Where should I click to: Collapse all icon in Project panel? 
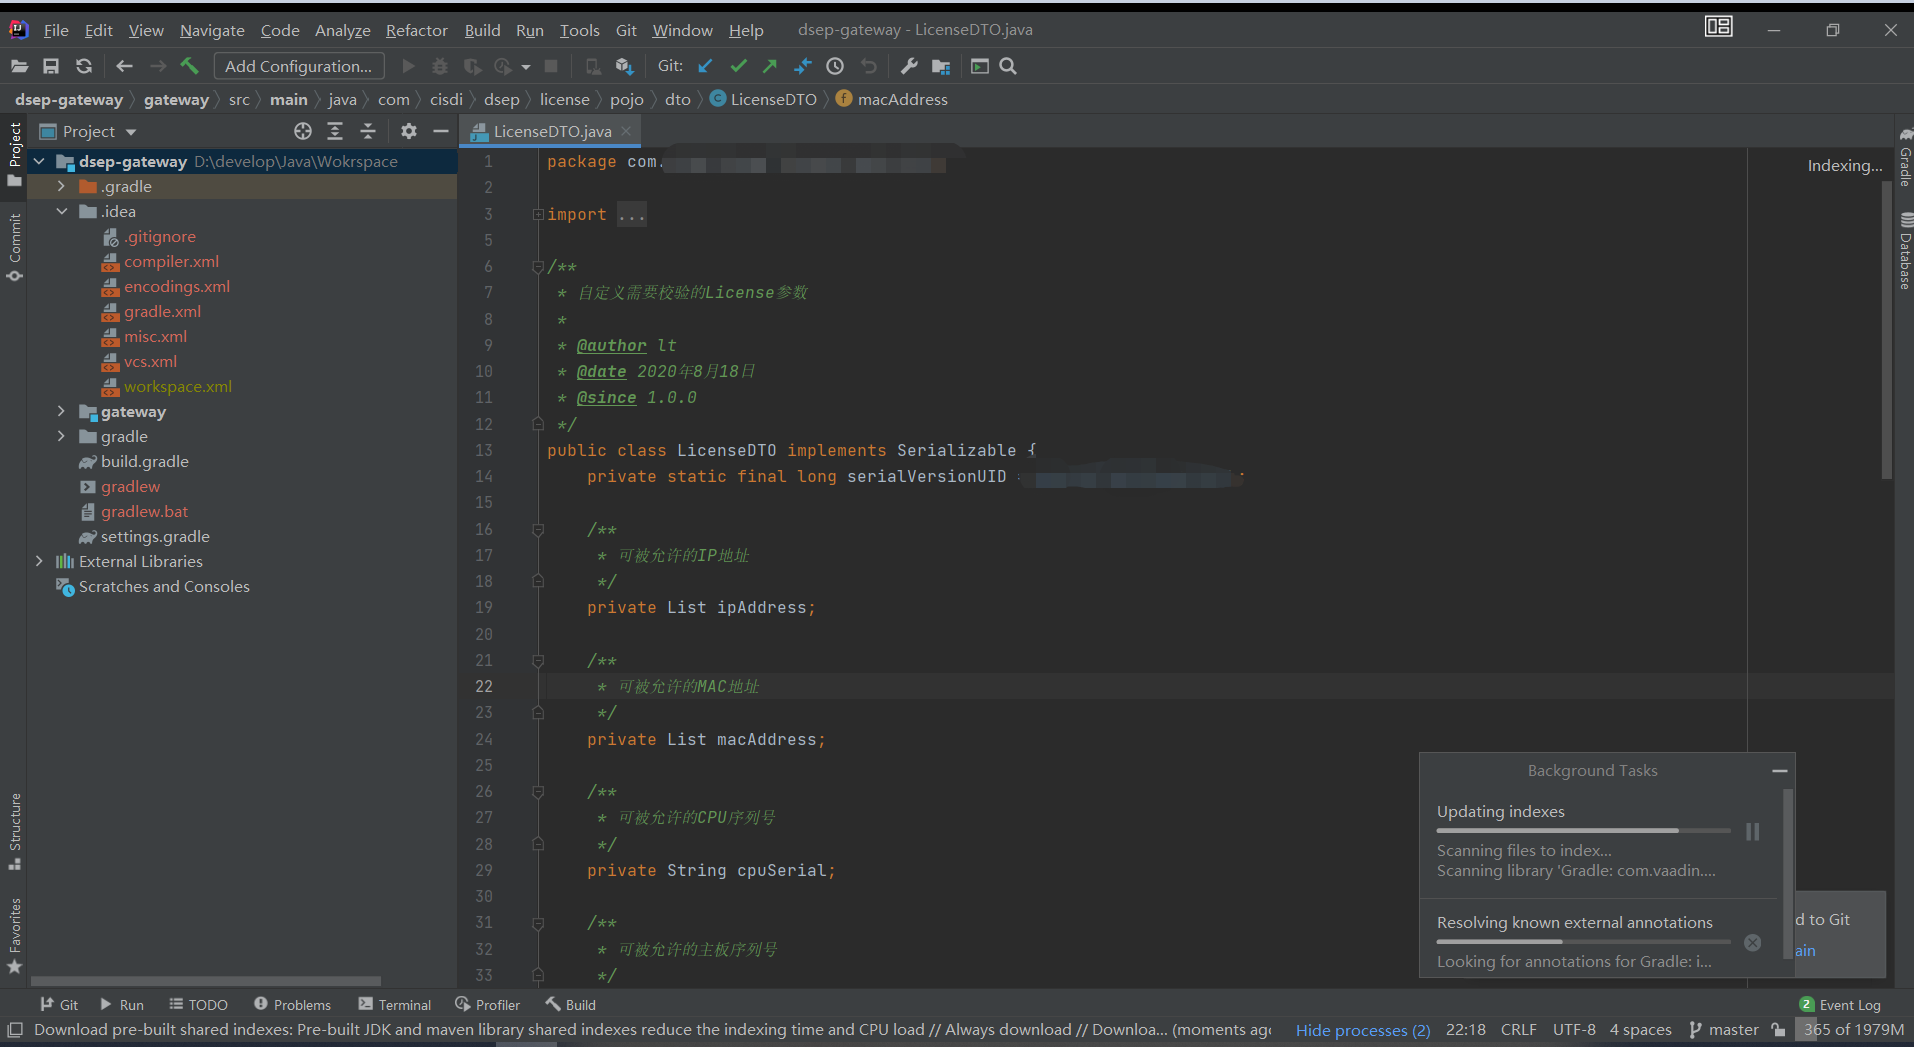(x=368, y=131)
